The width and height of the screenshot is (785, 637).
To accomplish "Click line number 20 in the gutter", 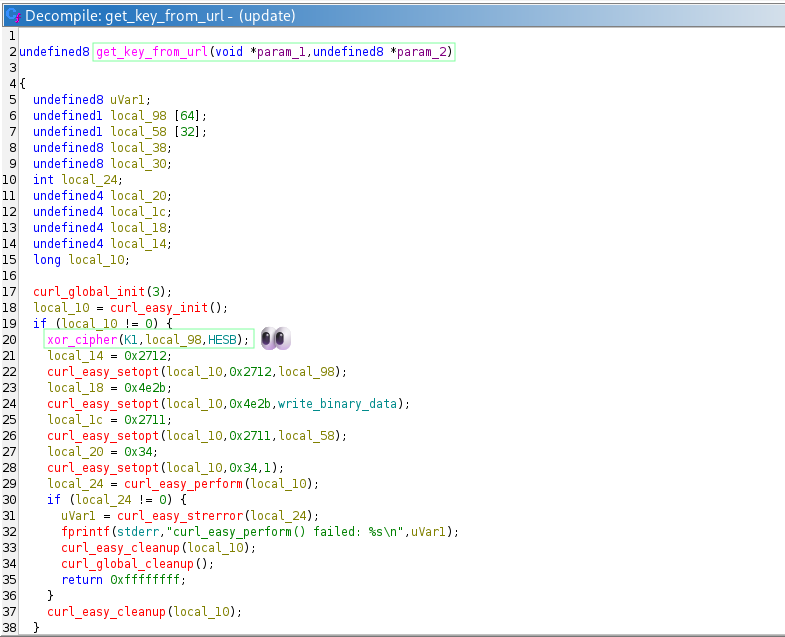I will click(x=9, y=340).
